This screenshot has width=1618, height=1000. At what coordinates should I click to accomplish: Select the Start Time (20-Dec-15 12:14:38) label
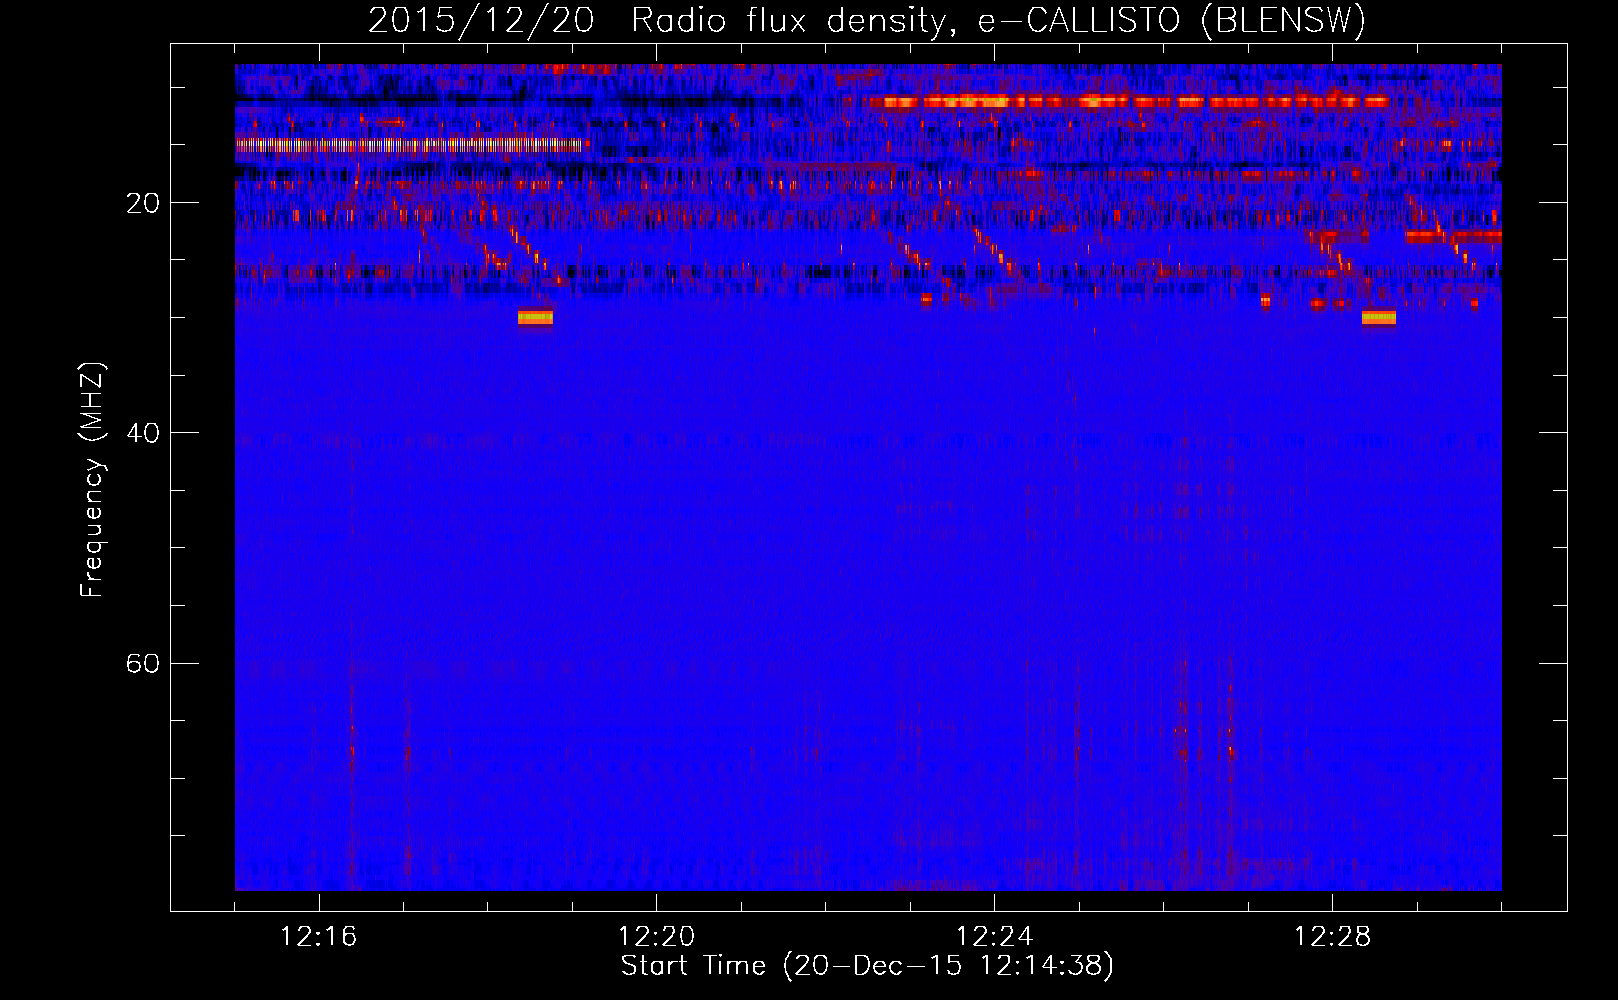point(867,966)
